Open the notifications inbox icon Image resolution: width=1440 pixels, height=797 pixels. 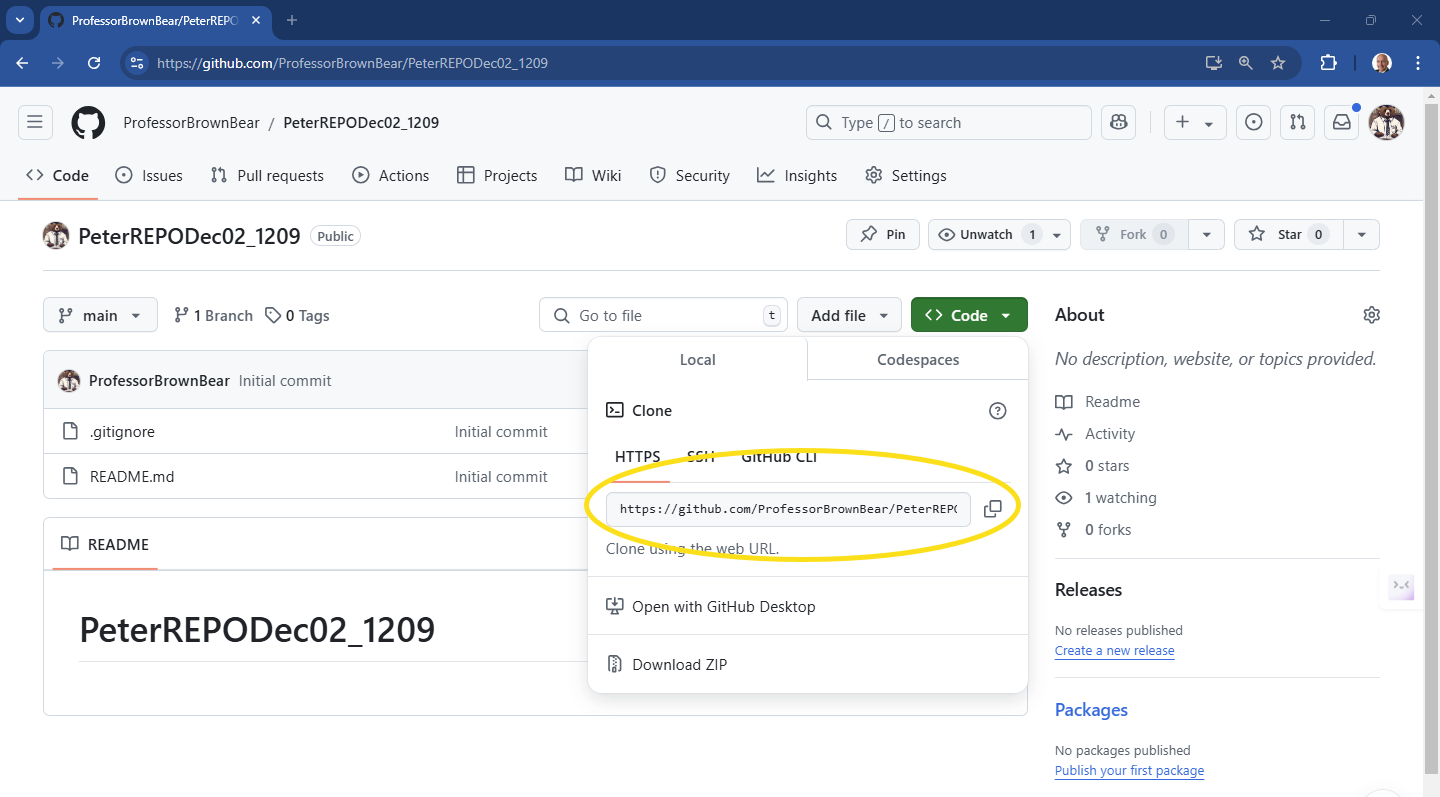click(x=1341, y=123)
